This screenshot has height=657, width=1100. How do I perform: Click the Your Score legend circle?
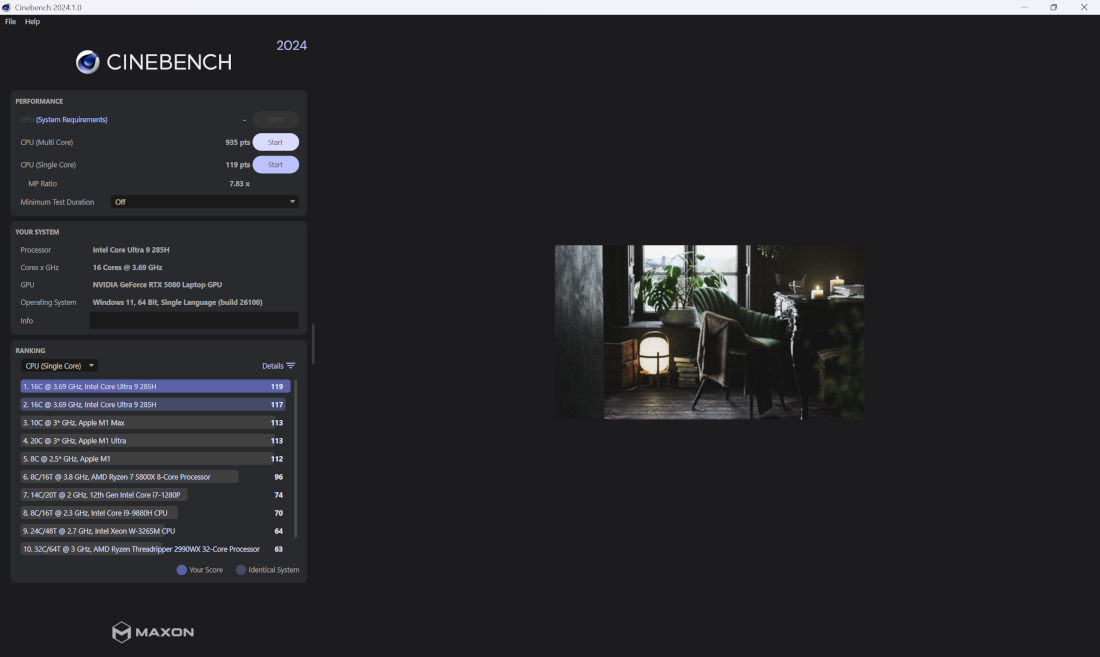click(182, 570)
